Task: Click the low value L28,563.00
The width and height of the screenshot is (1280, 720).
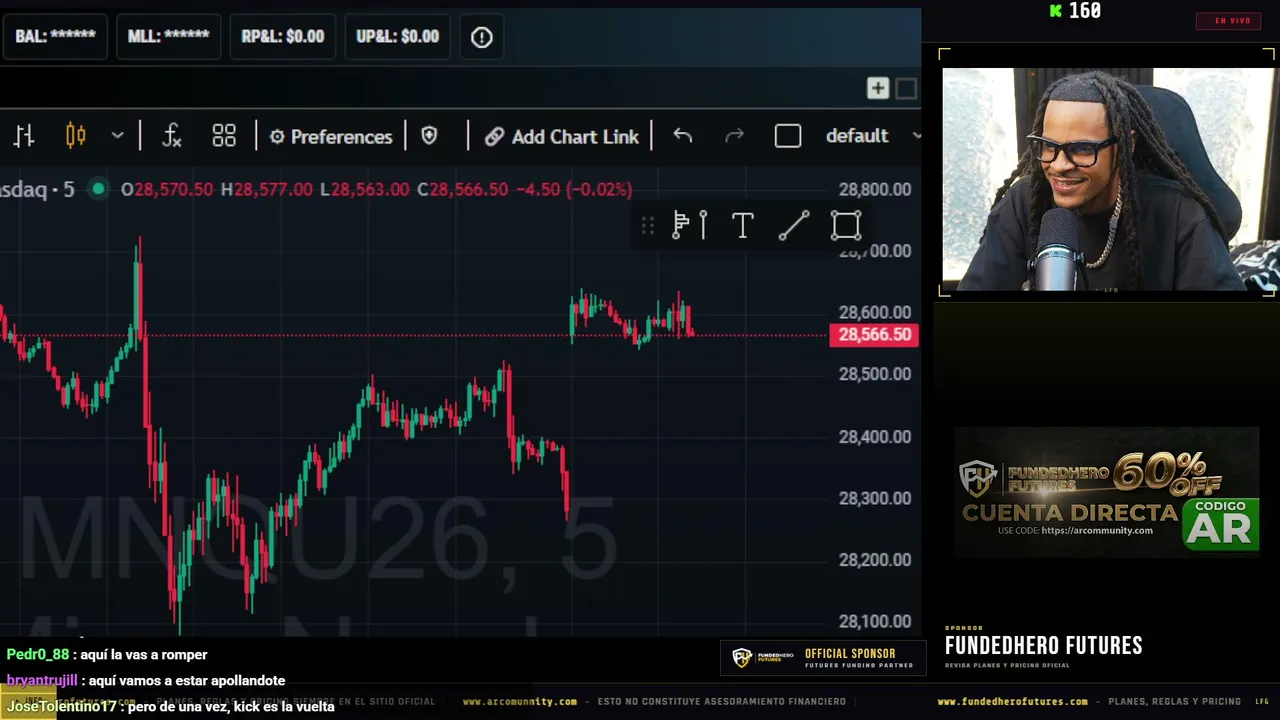Action: coord(364,189)
